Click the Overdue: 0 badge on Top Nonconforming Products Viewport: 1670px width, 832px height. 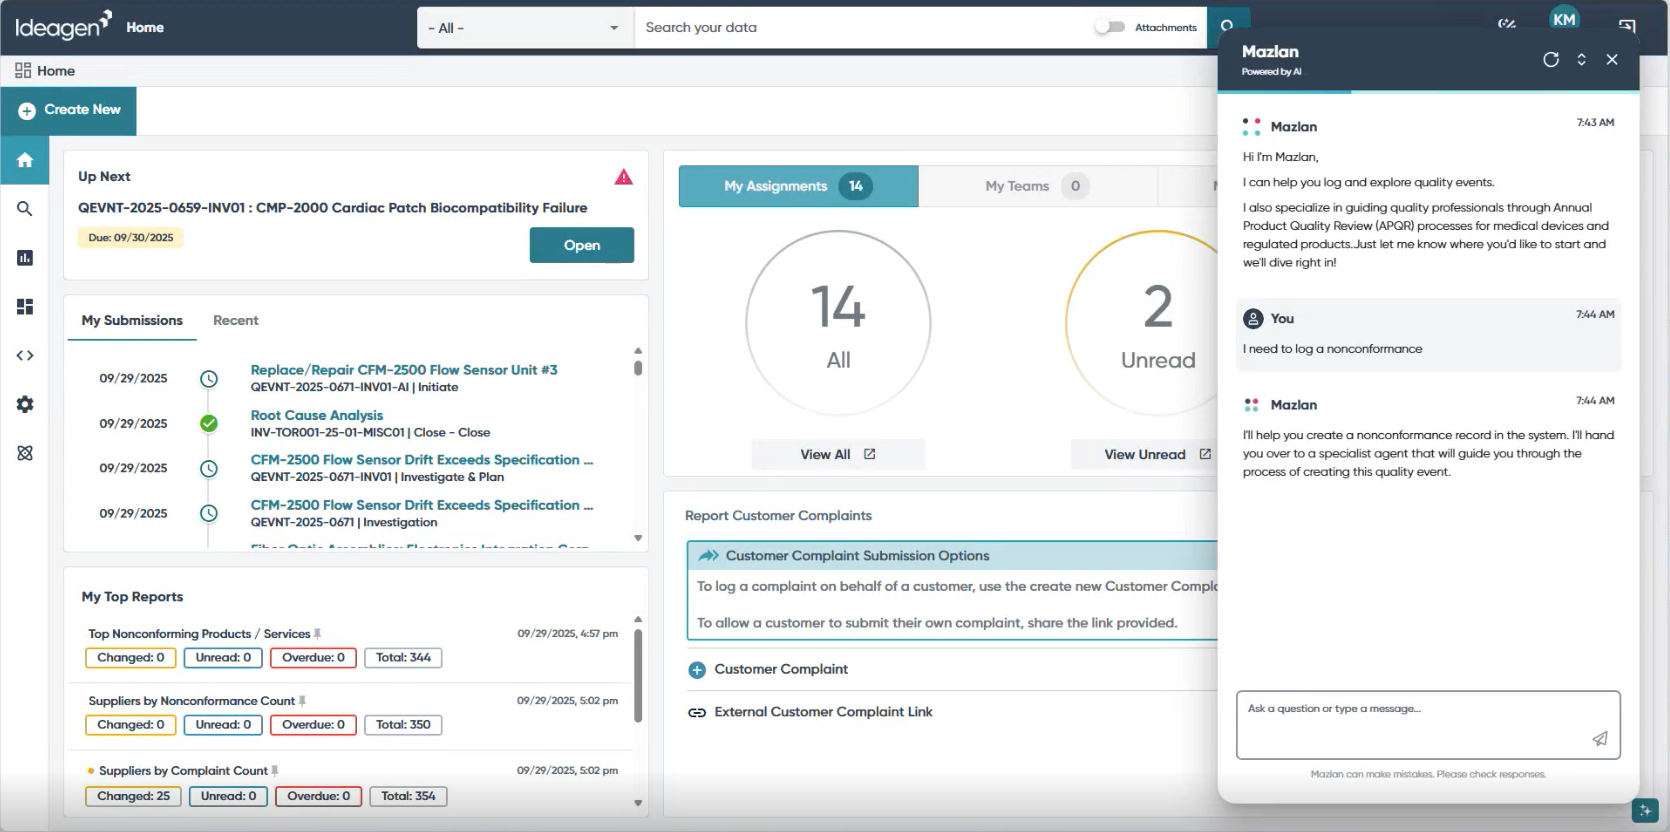(x=313, y=658)
